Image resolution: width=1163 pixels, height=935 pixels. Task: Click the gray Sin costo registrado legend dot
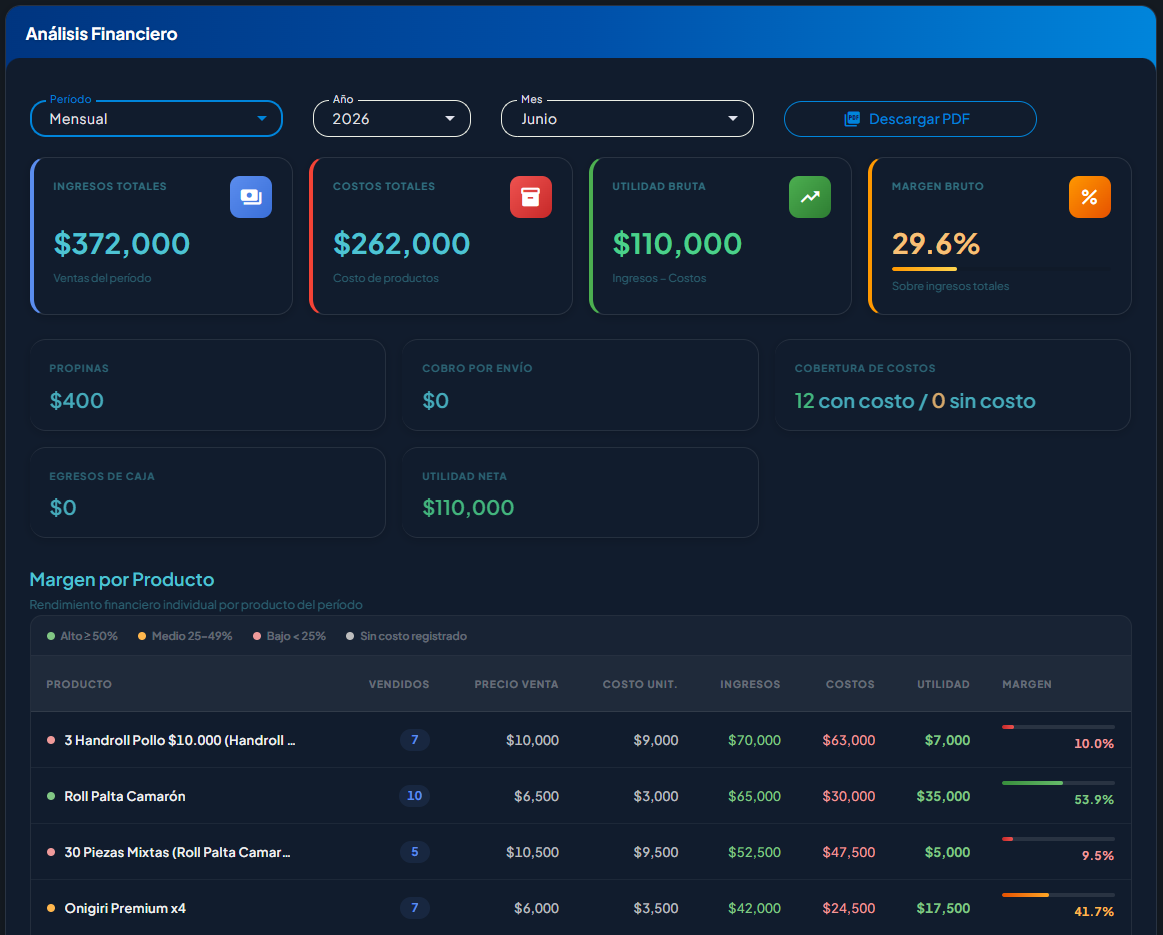pyautogui.click(x=350, y=636)
